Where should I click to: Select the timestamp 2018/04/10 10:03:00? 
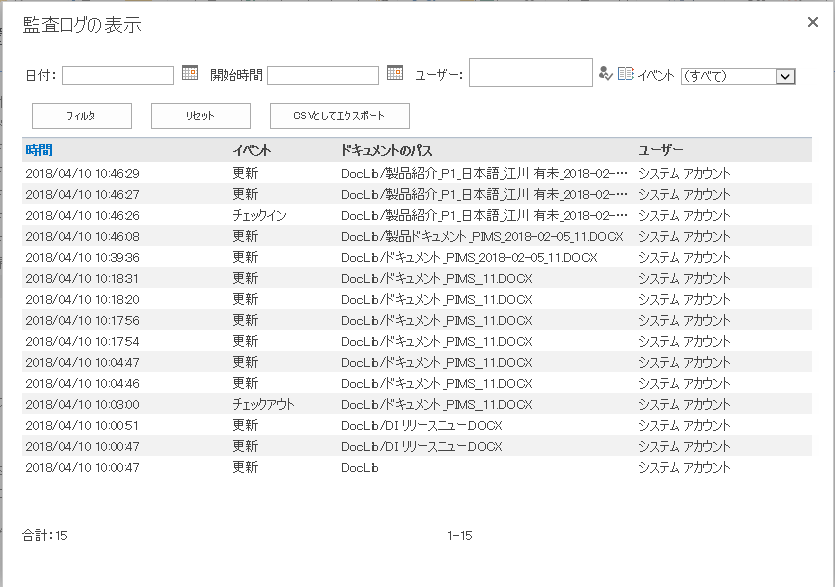(83, 405)
